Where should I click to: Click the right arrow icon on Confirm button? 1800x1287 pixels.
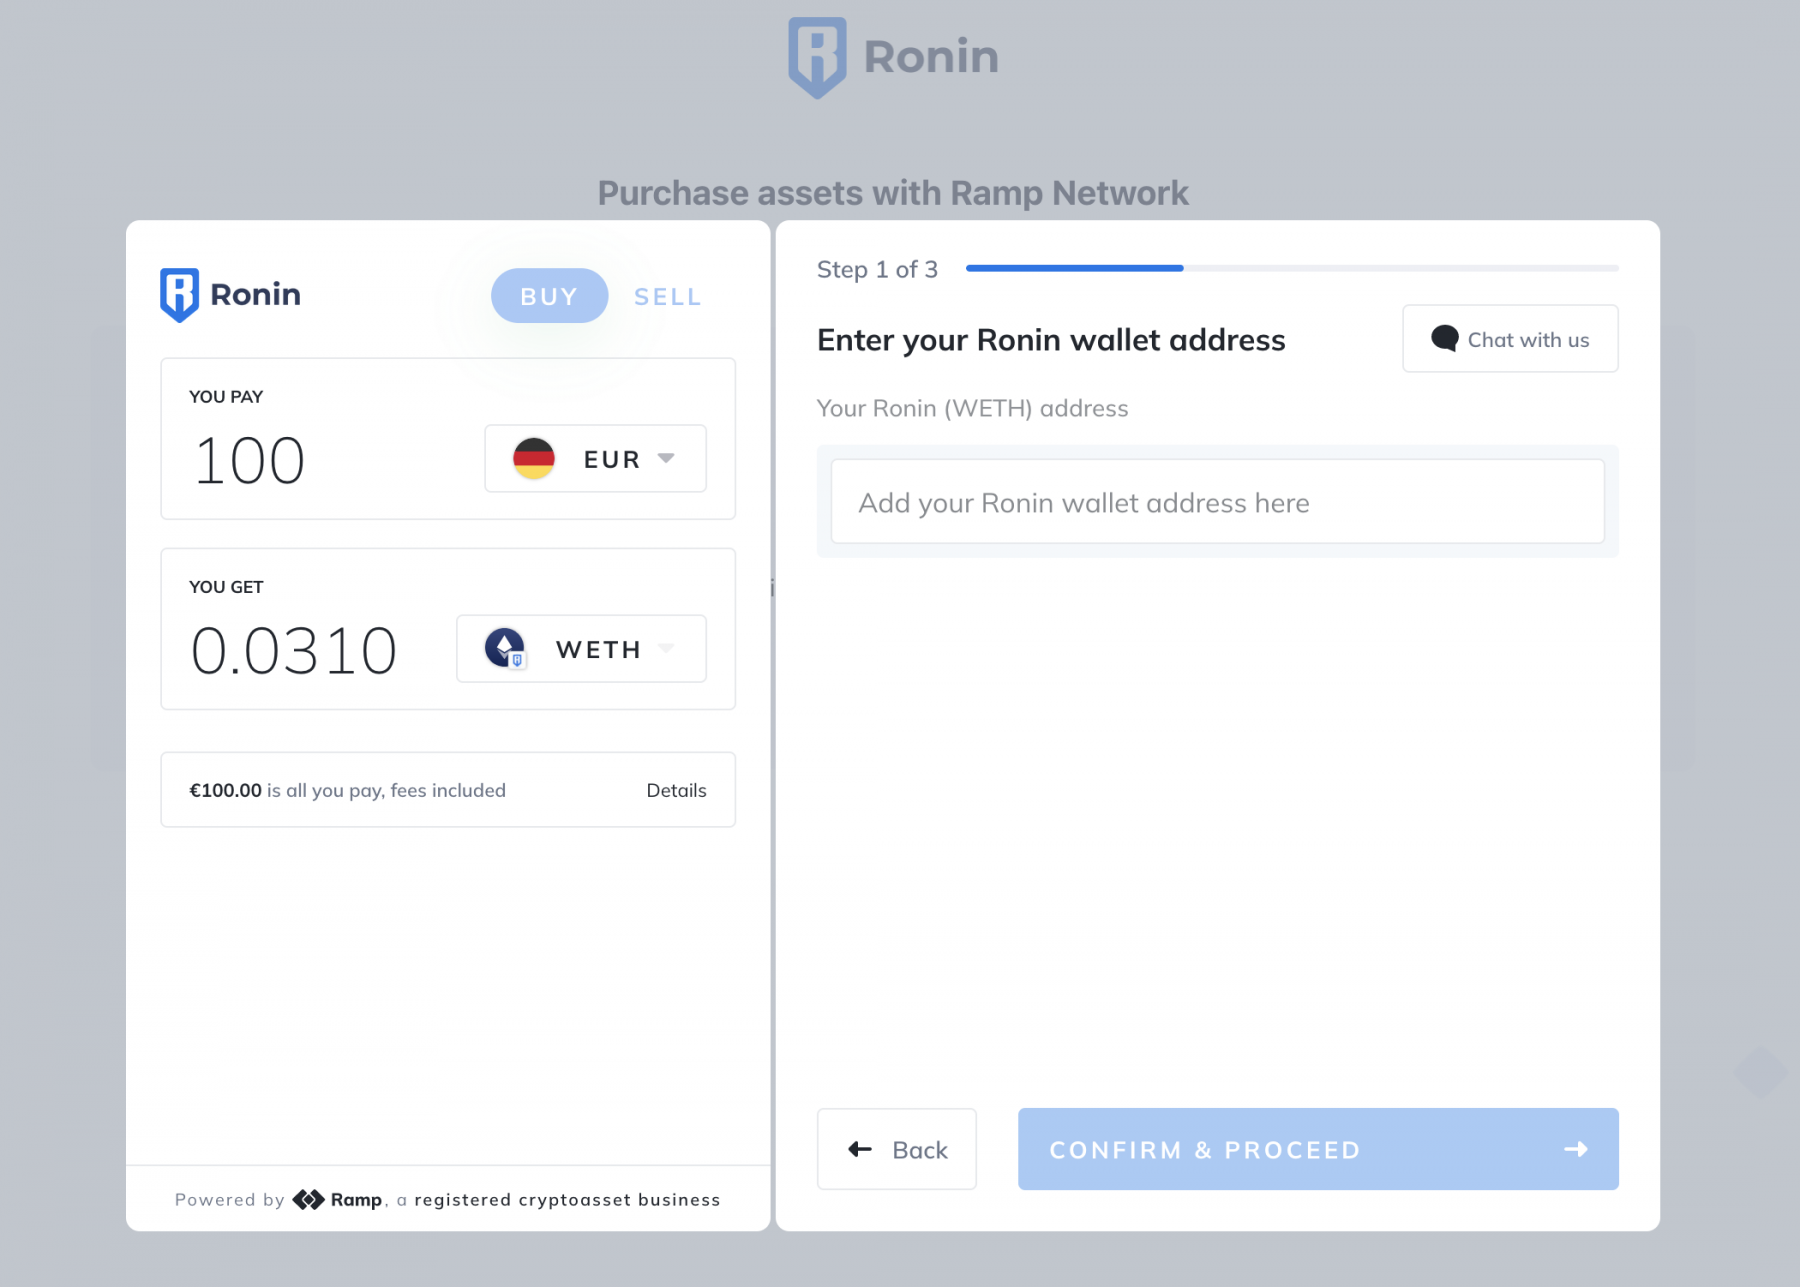click(1576, 1149)
